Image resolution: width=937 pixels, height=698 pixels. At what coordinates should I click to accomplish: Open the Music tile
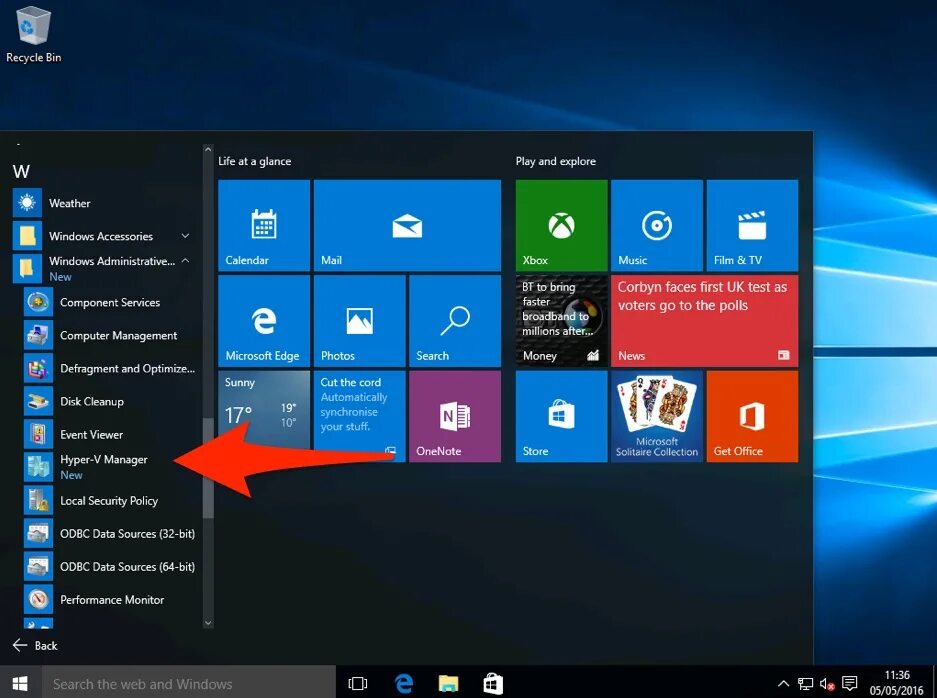(x=657, y=225)
